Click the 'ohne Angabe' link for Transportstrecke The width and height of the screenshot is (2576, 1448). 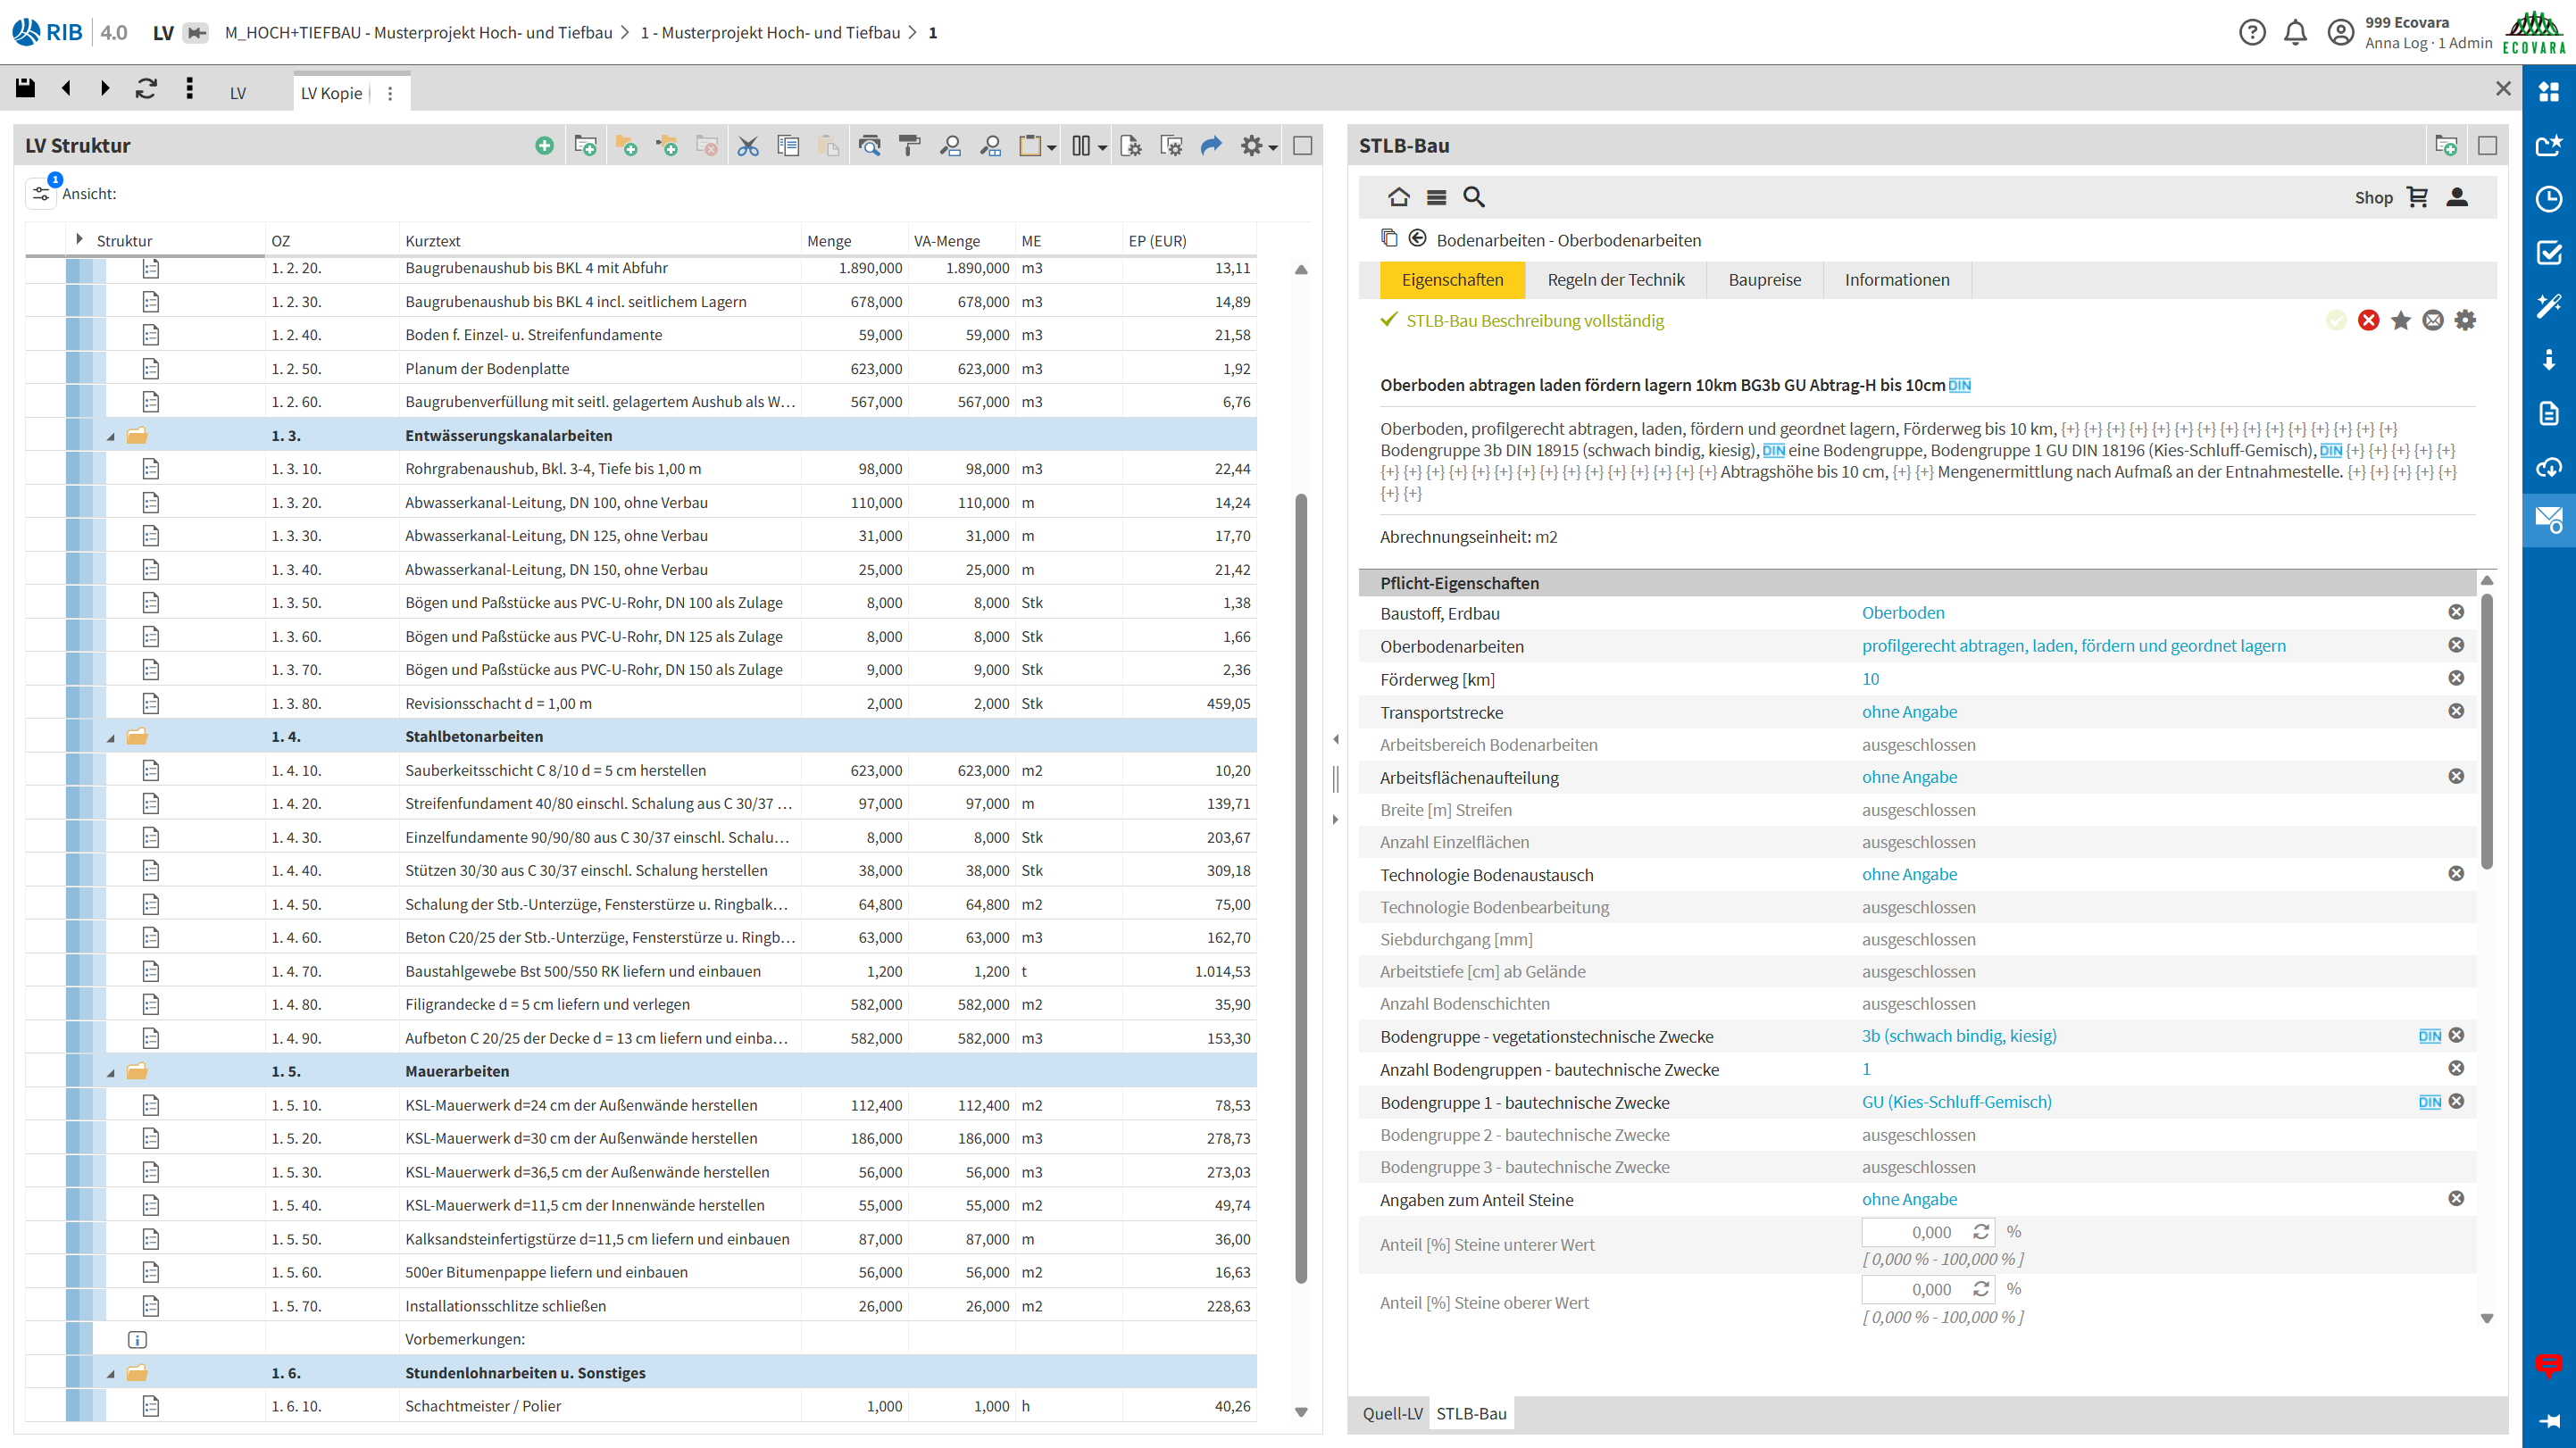[1908, 712]
